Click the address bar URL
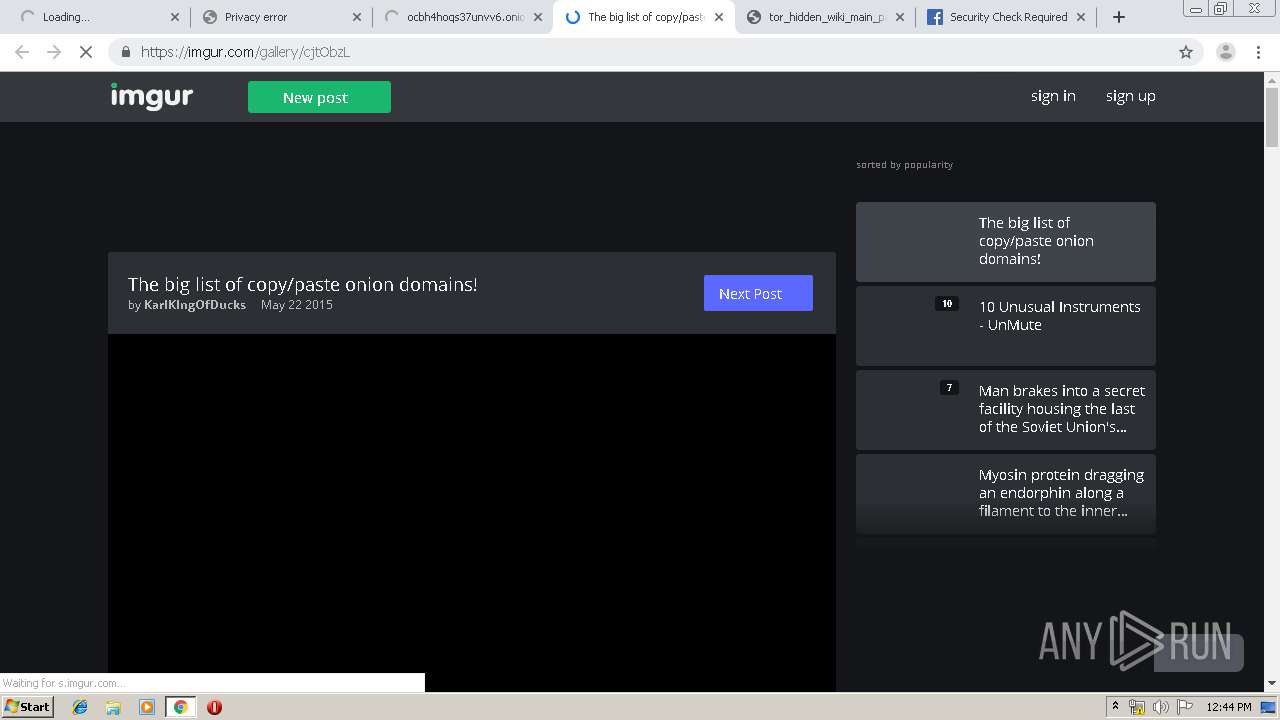The image size is (1280, 720). 245,52
